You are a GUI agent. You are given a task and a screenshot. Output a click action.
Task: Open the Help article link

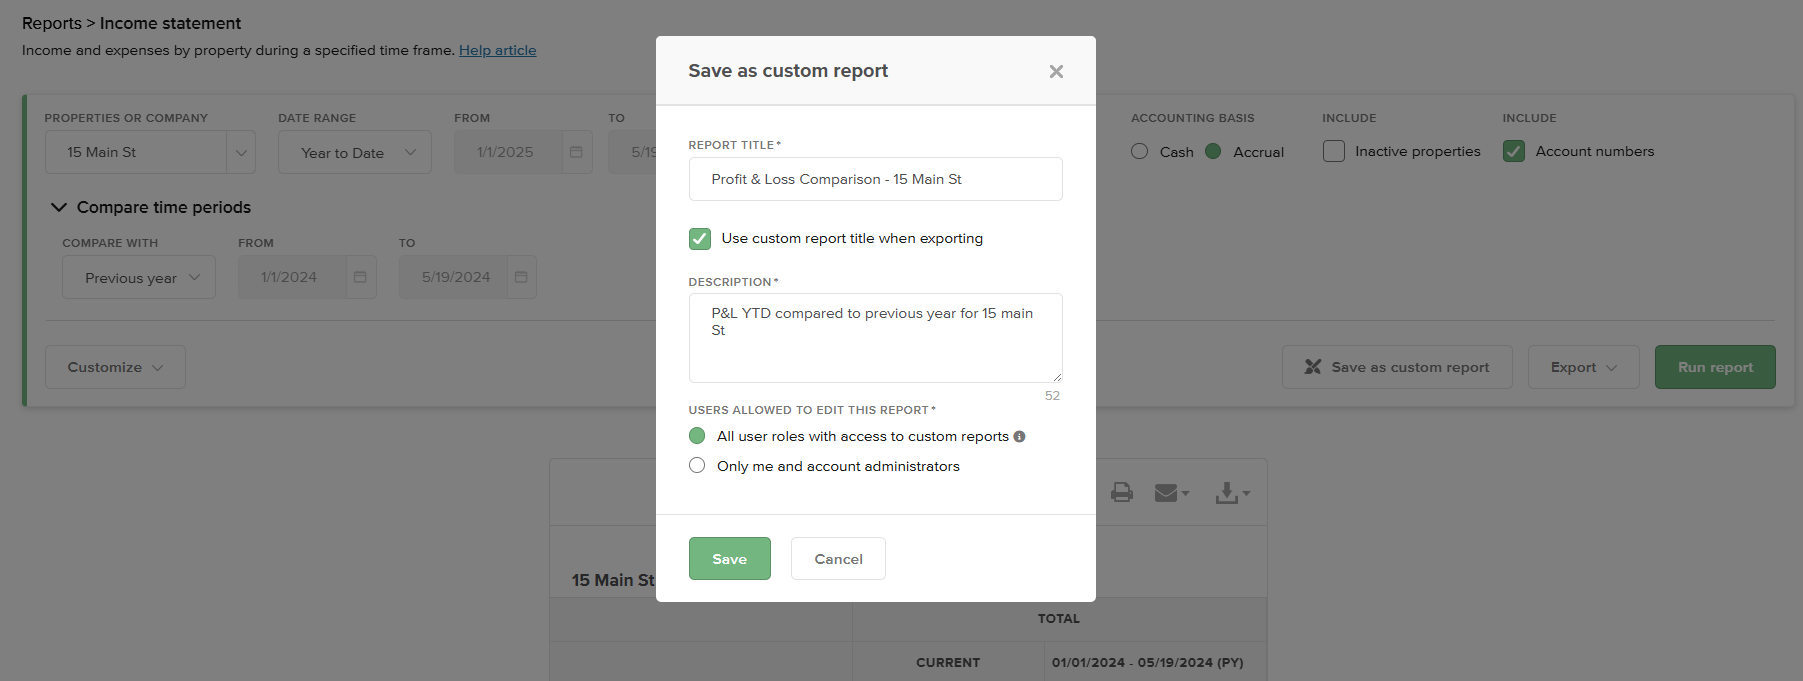click(498, 50)
